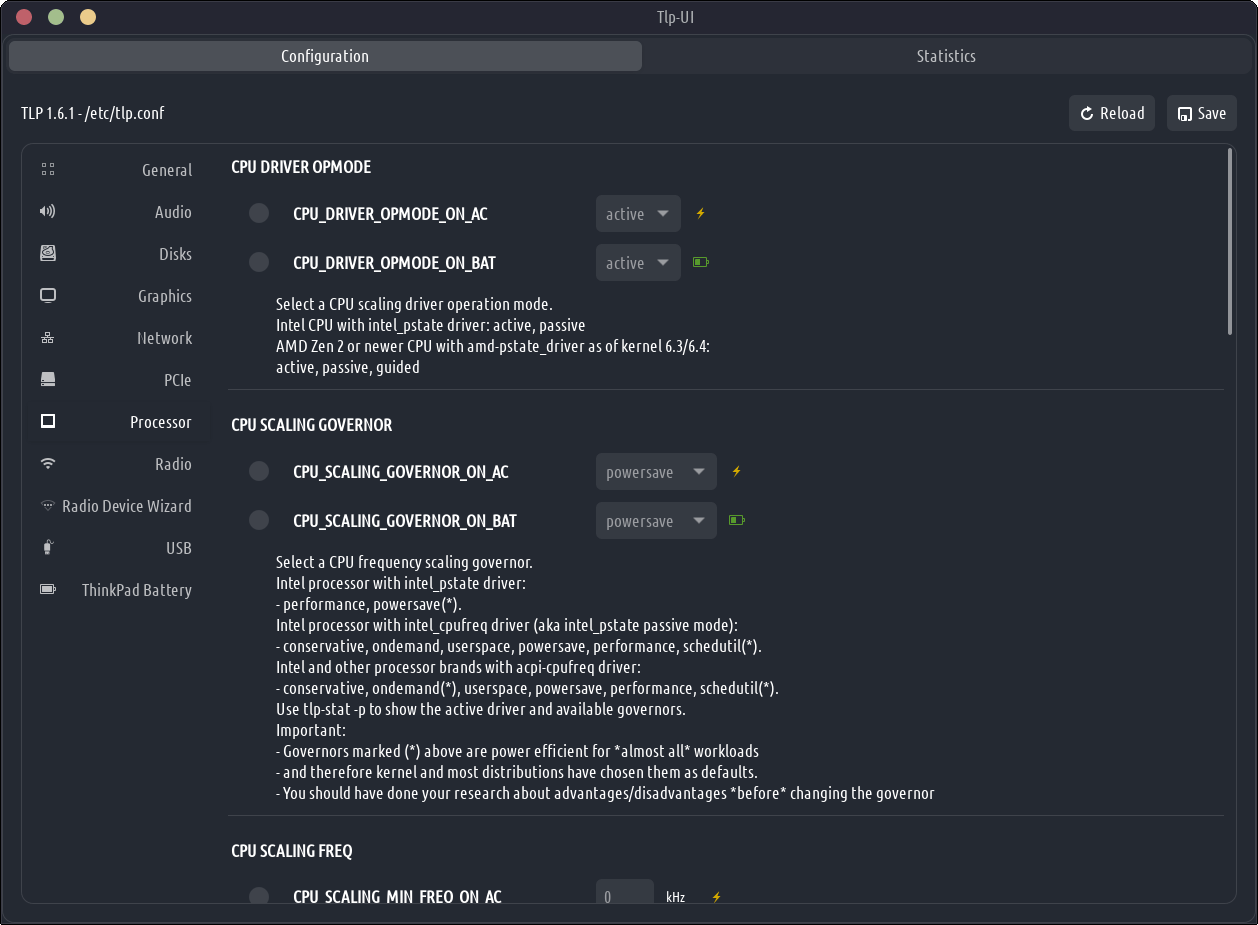This screenshot has width=1258, height=925.
Task: Toggle CPU_DRIVER_OPMODE_ON_AC setting on
Action: 259,213
